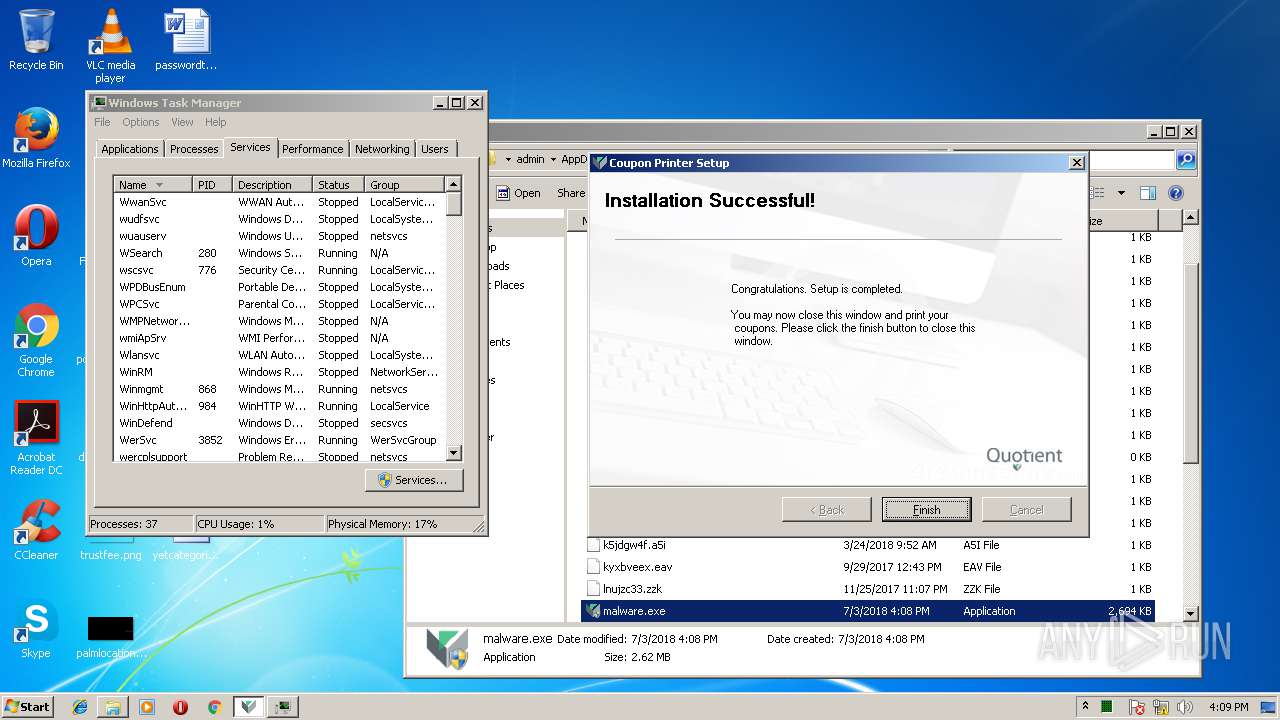Click Finish in Coupon Printer Setup
The image size is (1280, 720).
click(x=926, y=509)
